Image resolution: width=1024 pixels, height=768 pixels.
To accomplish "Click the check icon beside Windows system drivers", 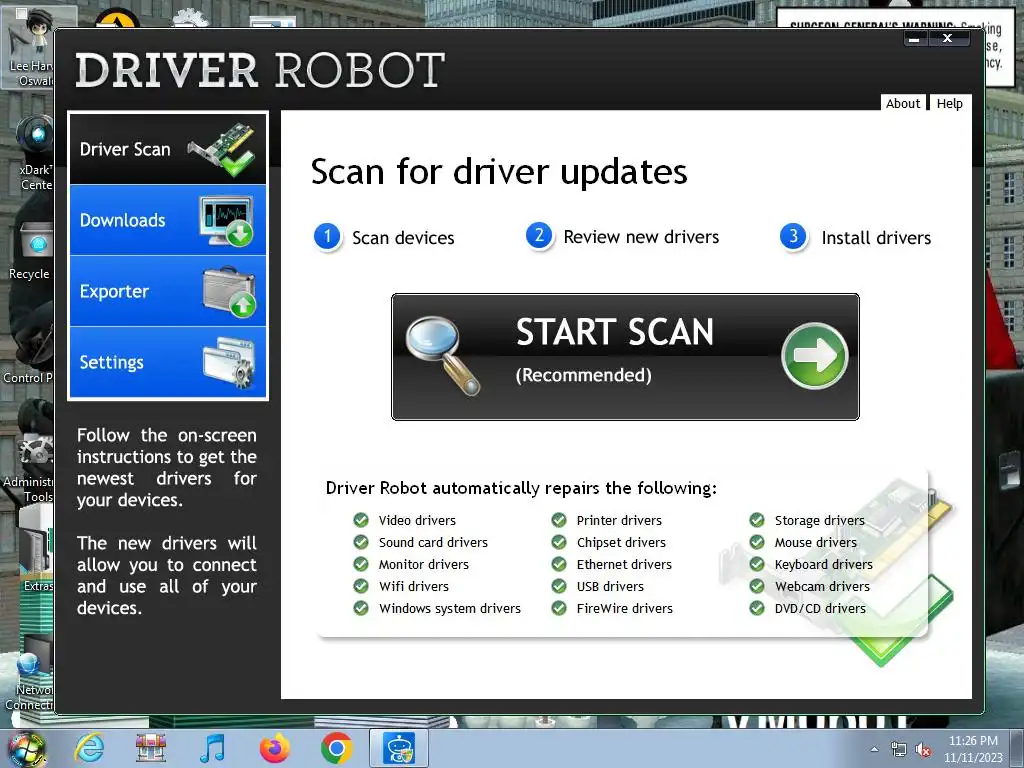I will (x=361, y=608).
